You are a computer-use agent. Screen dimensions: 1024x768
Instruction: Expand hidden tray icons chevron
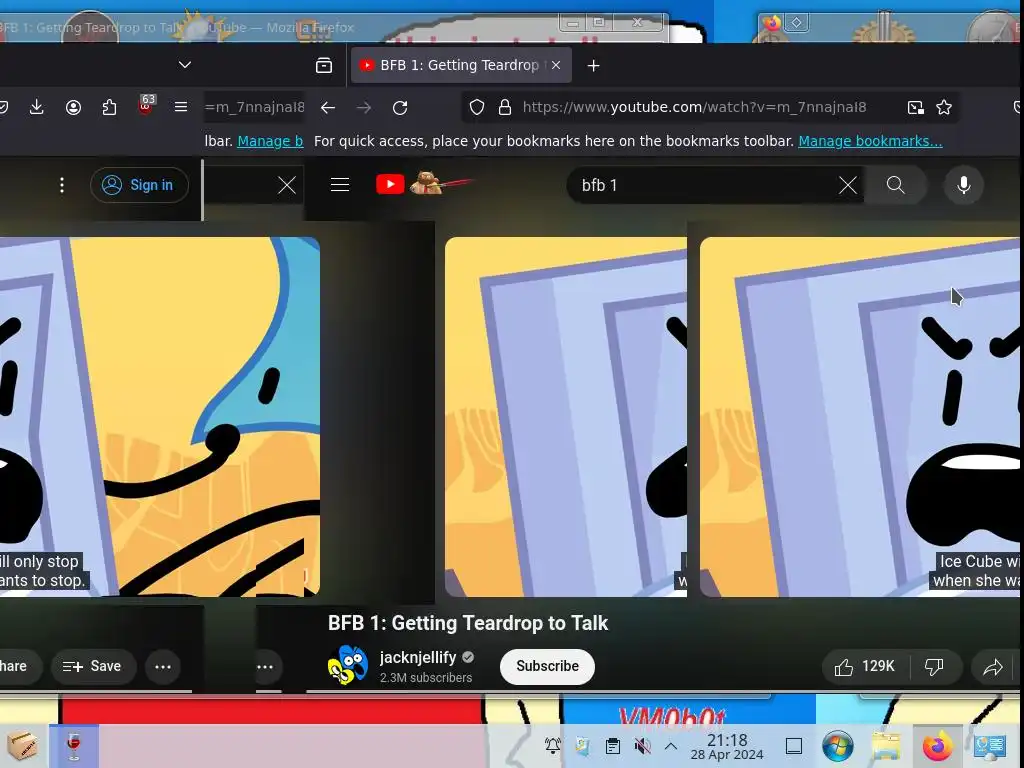[671, 746]
